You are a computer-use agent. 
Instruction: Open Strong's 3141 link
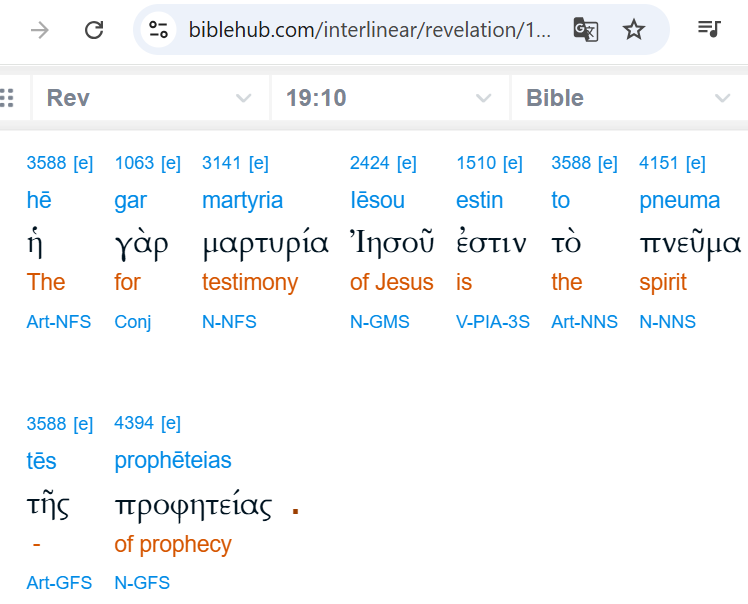[222, 163]
